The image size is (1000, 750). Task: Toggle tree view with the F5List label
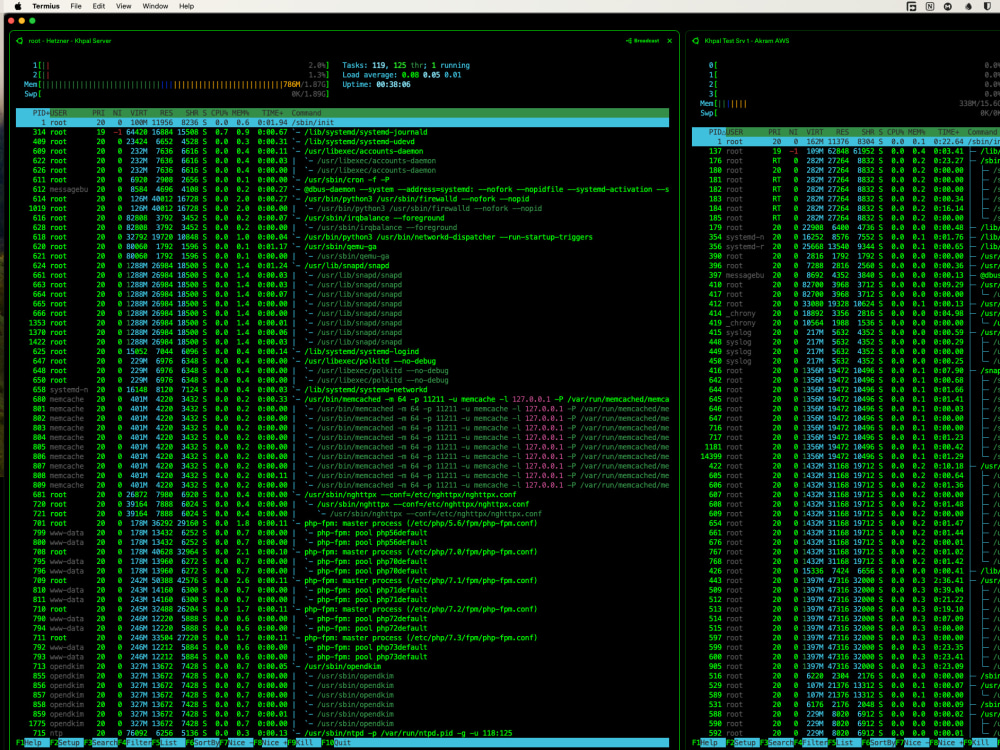tap(168, 742)
